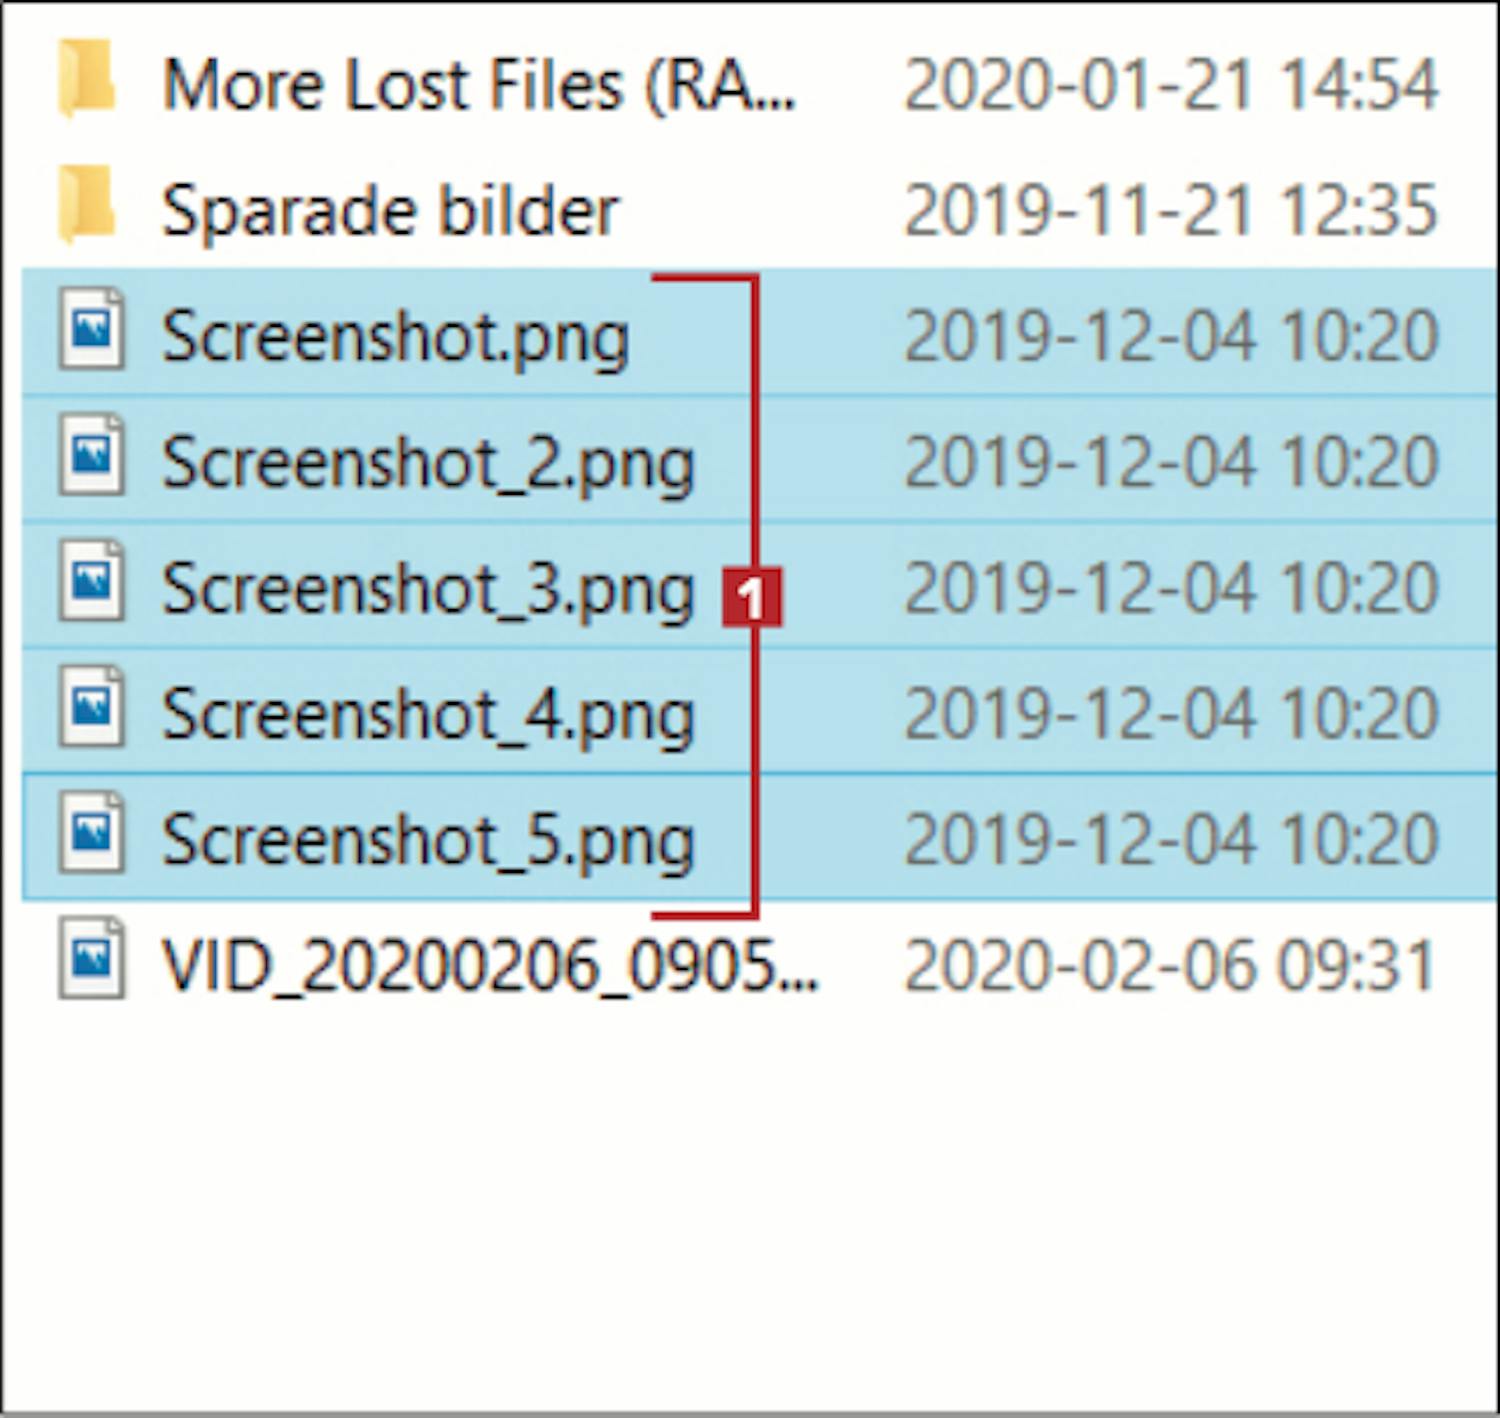Select the Screenshot_3.png file name
Viewport: 1500px width, 1418px height.
tap(428, 591)
